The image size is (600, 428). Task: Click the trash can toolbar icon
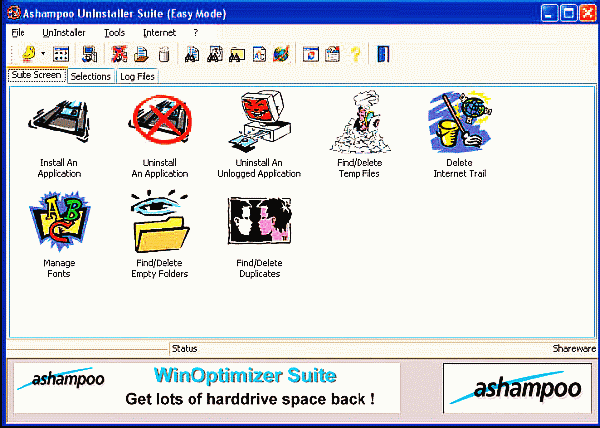tap(163, 54)
